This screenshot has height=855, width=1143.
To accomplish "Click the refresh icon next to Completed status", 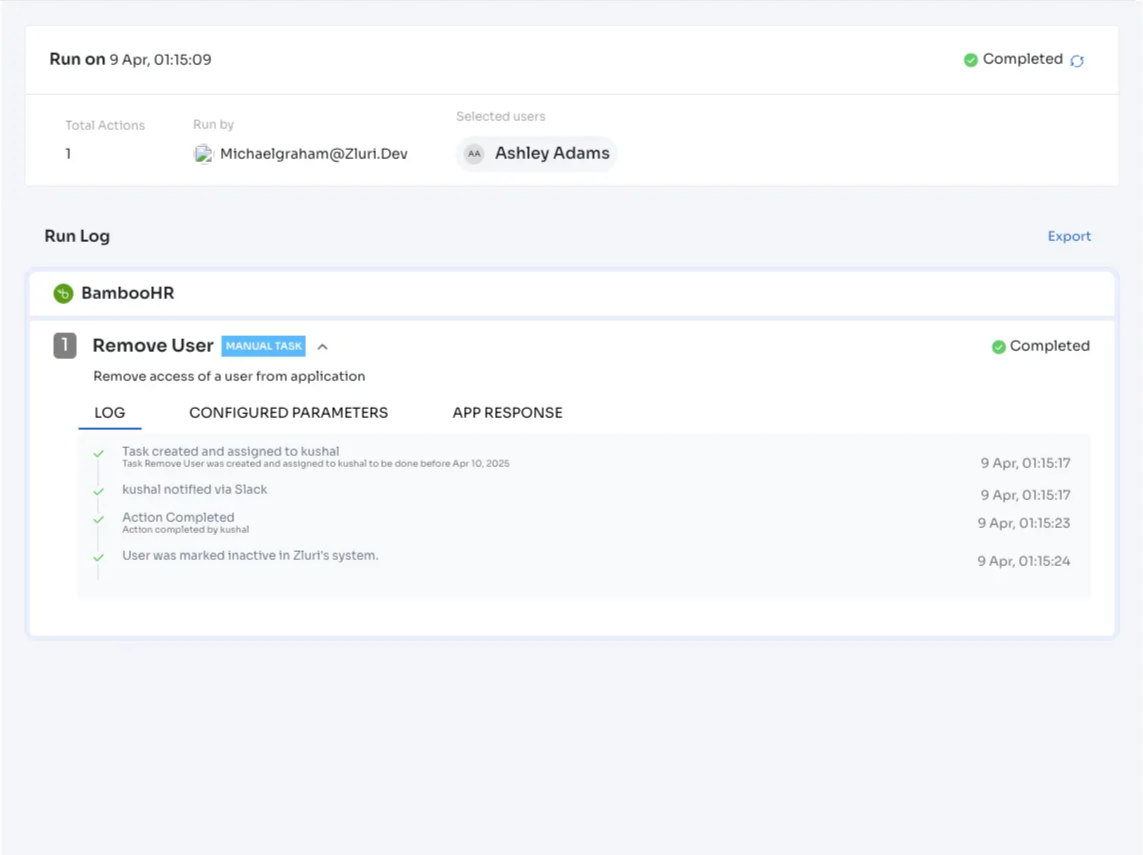I will pos(1077,60).
